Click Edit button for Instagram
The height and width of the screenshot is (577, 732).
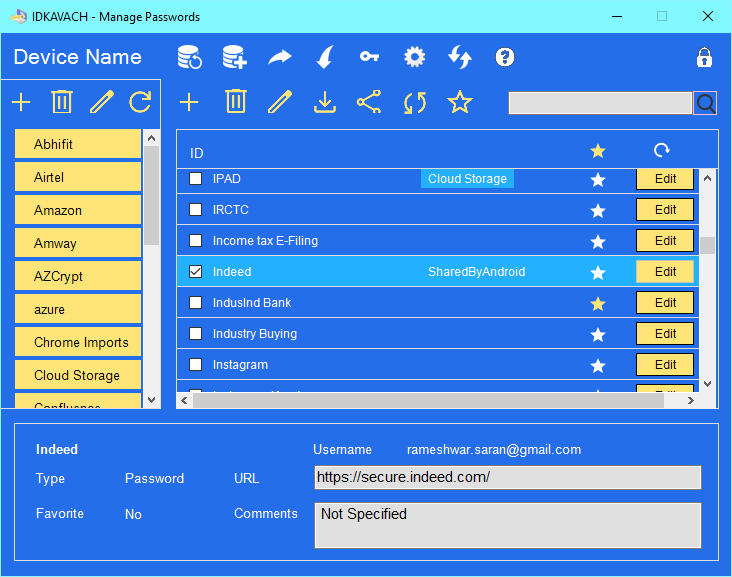pos(665,365)
